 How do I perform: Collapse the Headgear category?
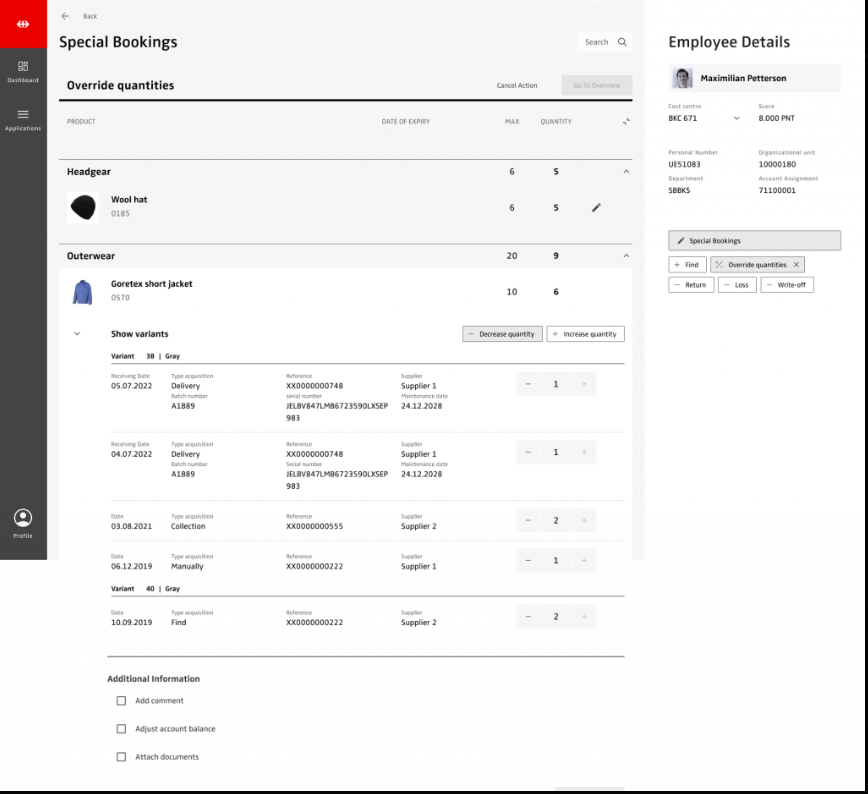click(x=626, y=172)
